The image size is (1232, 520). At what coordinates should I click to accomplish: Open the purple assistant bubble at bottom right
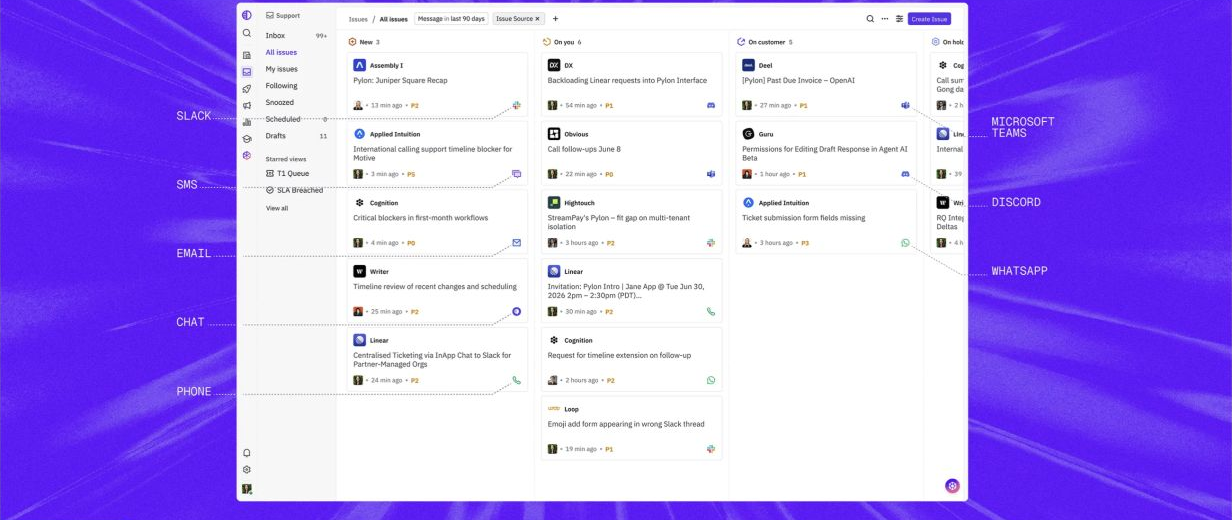click(x=952, y=486)
